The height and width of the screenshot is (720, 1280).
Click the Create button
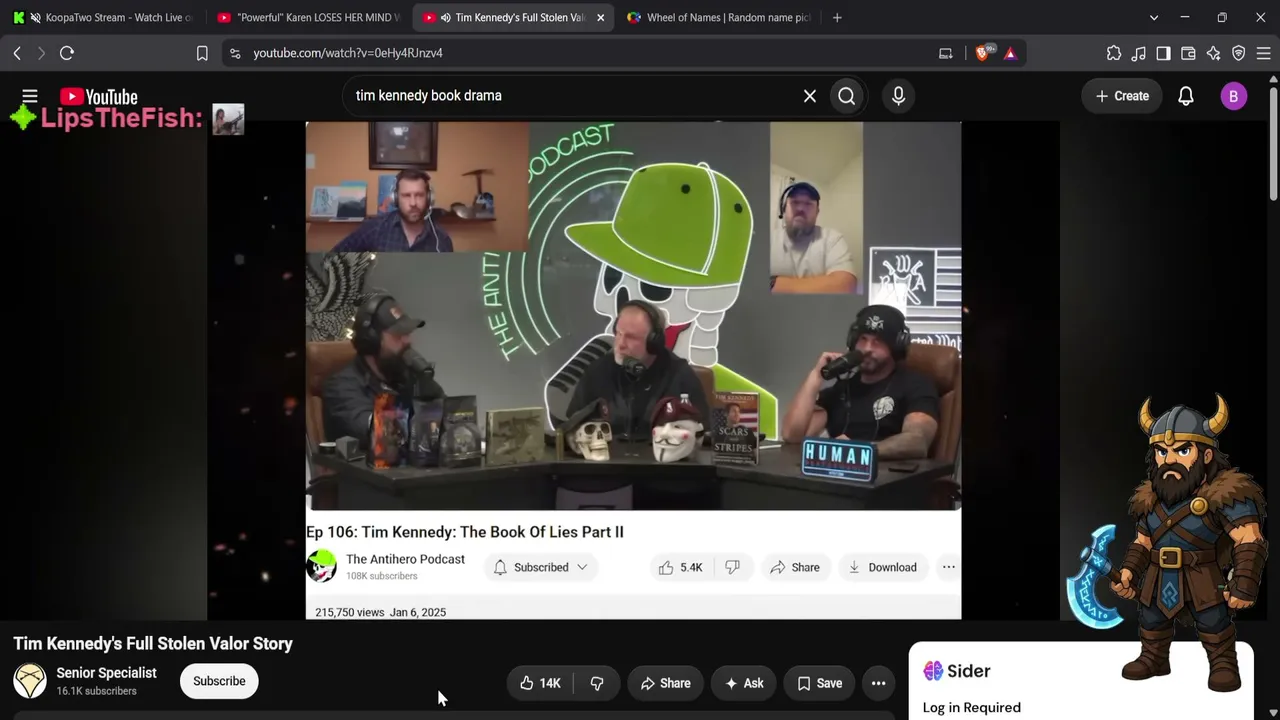pyautogui.click(x=1122, y=96)
